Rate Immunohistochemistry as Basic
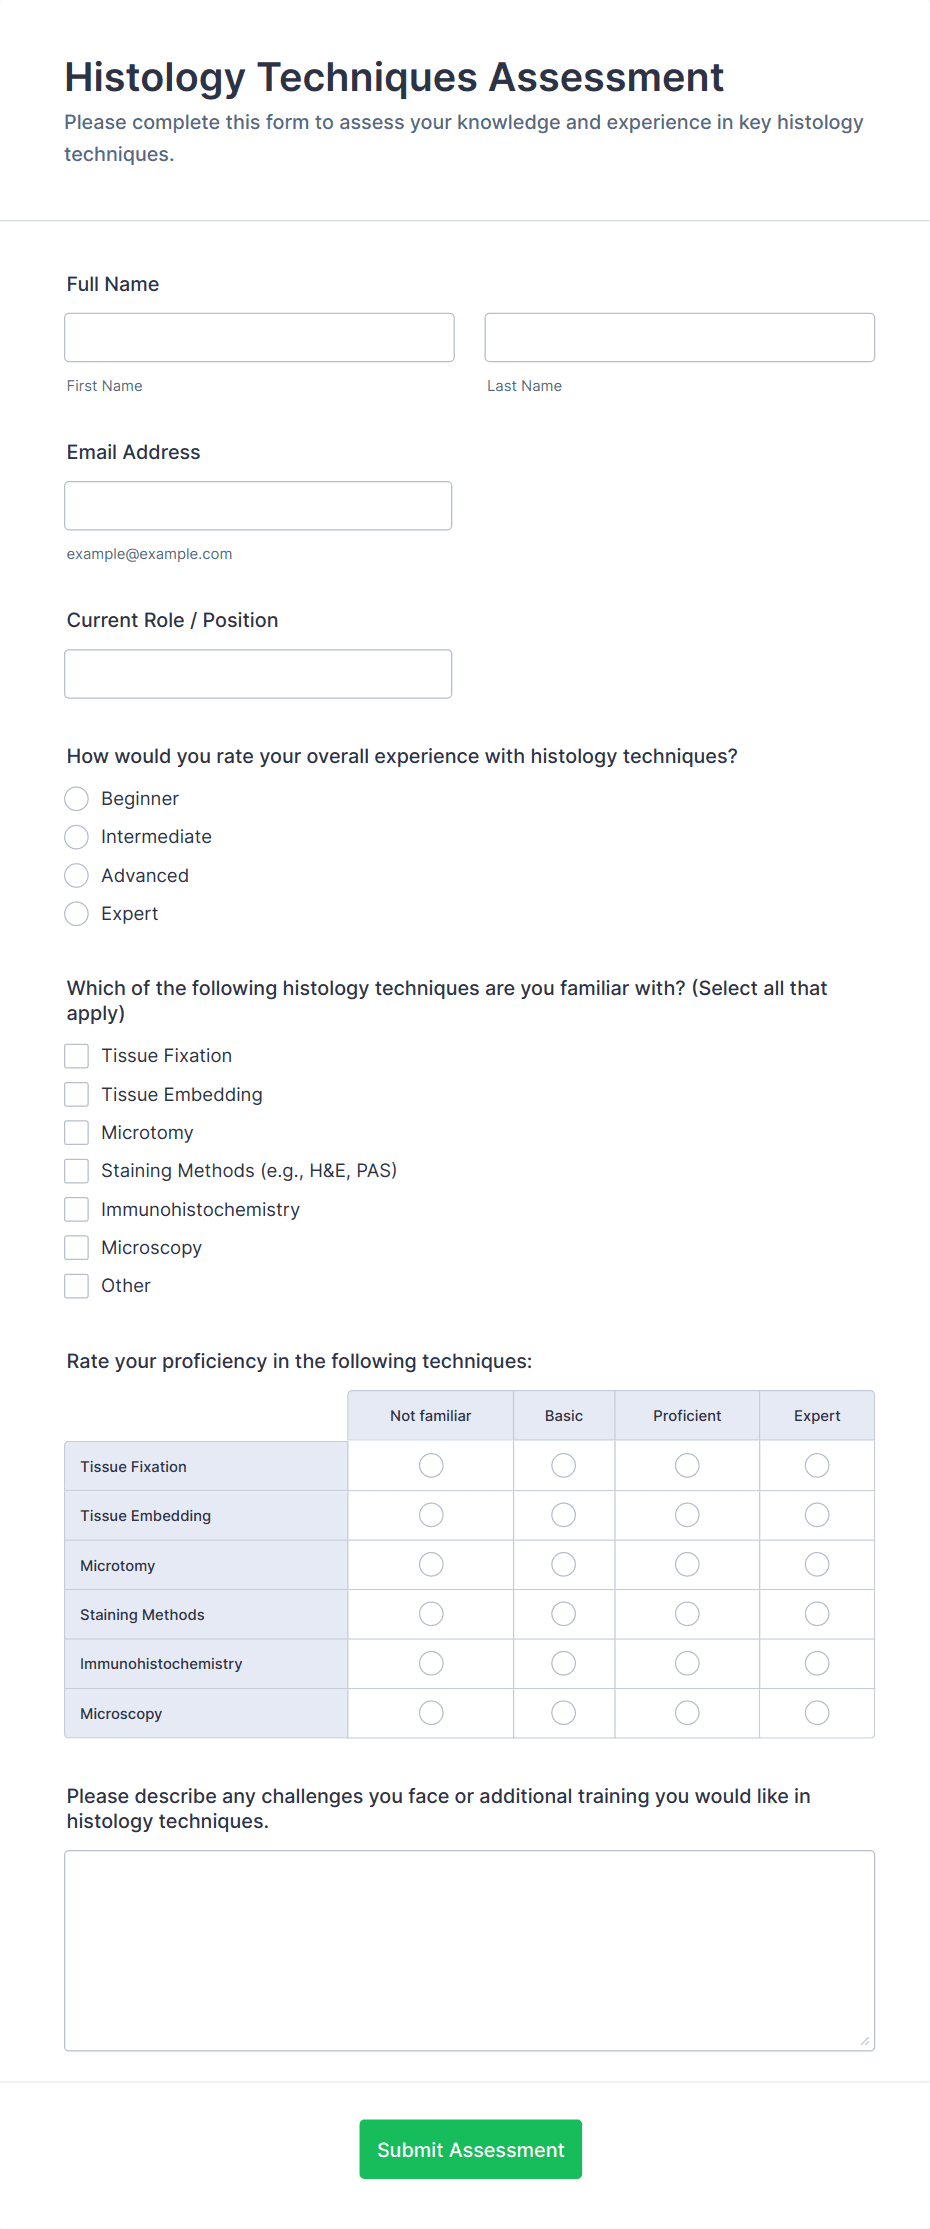 click(x=563, y=1663)
